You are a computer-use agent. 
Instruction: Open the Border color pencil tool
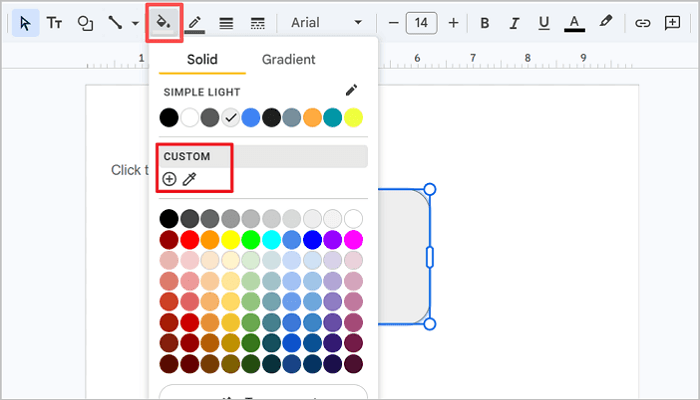(x=195, y=23)
